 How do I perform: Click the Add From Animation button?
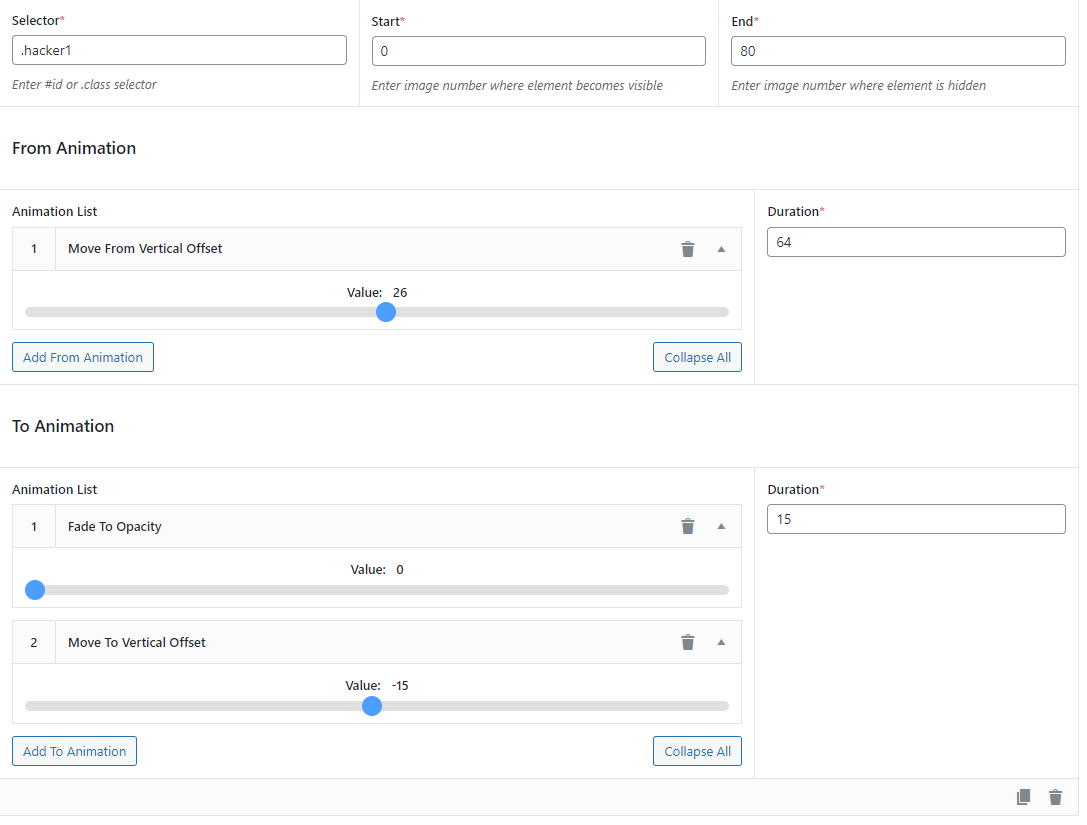[82, 358]
